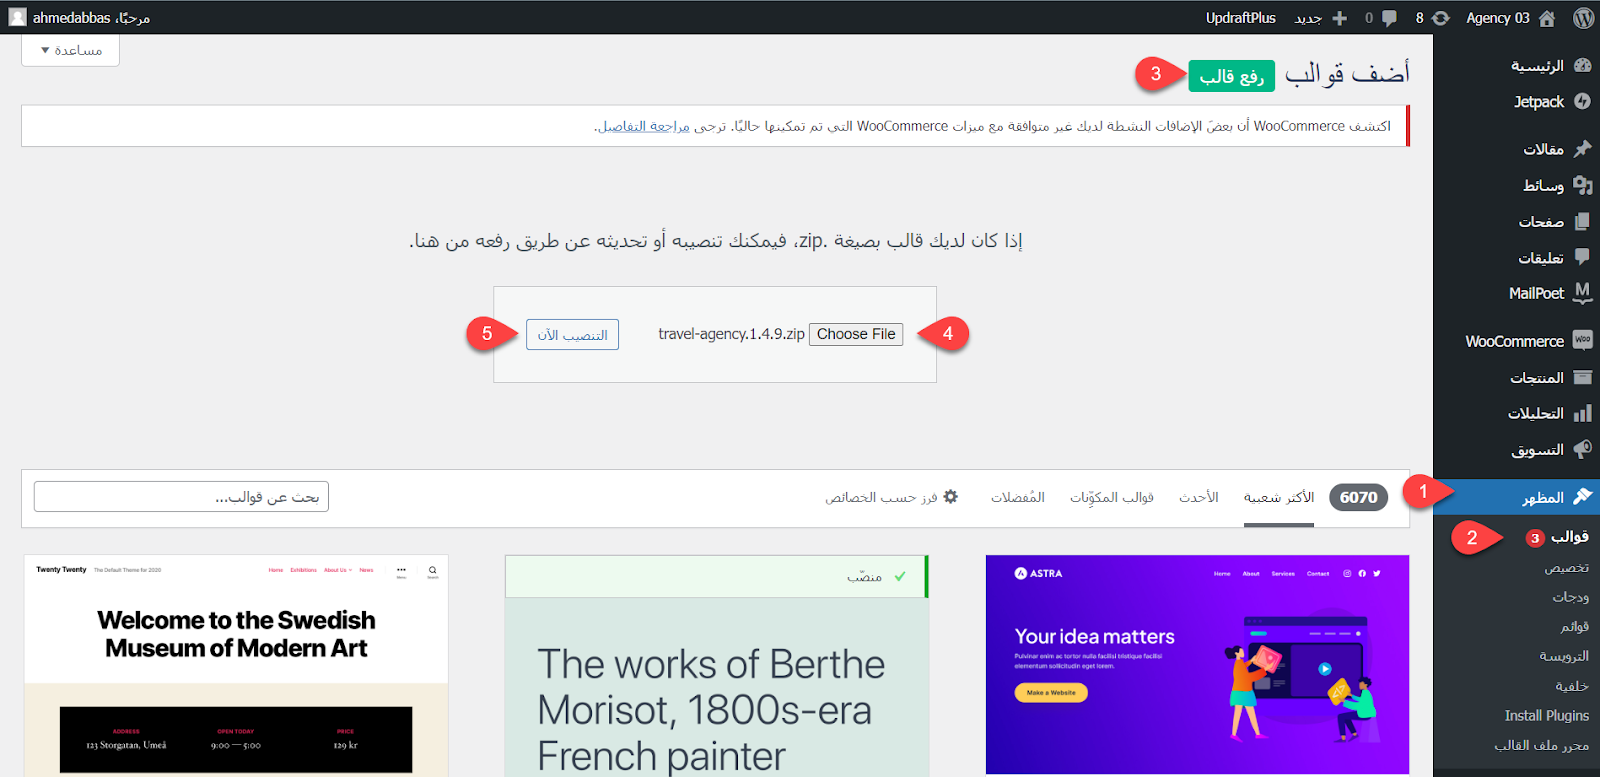Image resolution: width=1600 pixels, height=777 pixels.
Task: Open the ودجات submenu item
Action: 1571,597
